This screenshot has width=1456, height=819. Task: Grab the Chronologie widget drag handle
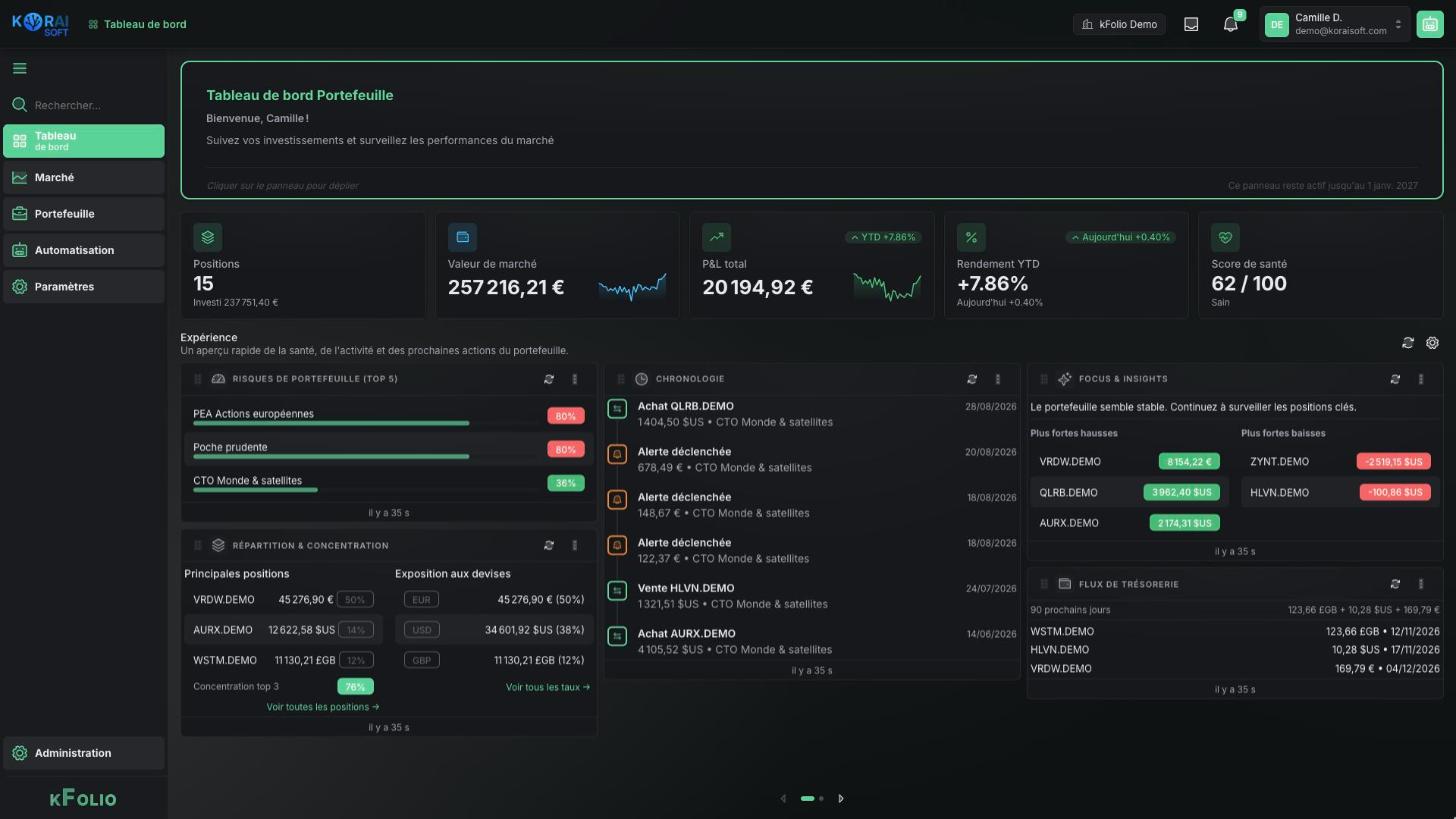[x=621, y=379]
